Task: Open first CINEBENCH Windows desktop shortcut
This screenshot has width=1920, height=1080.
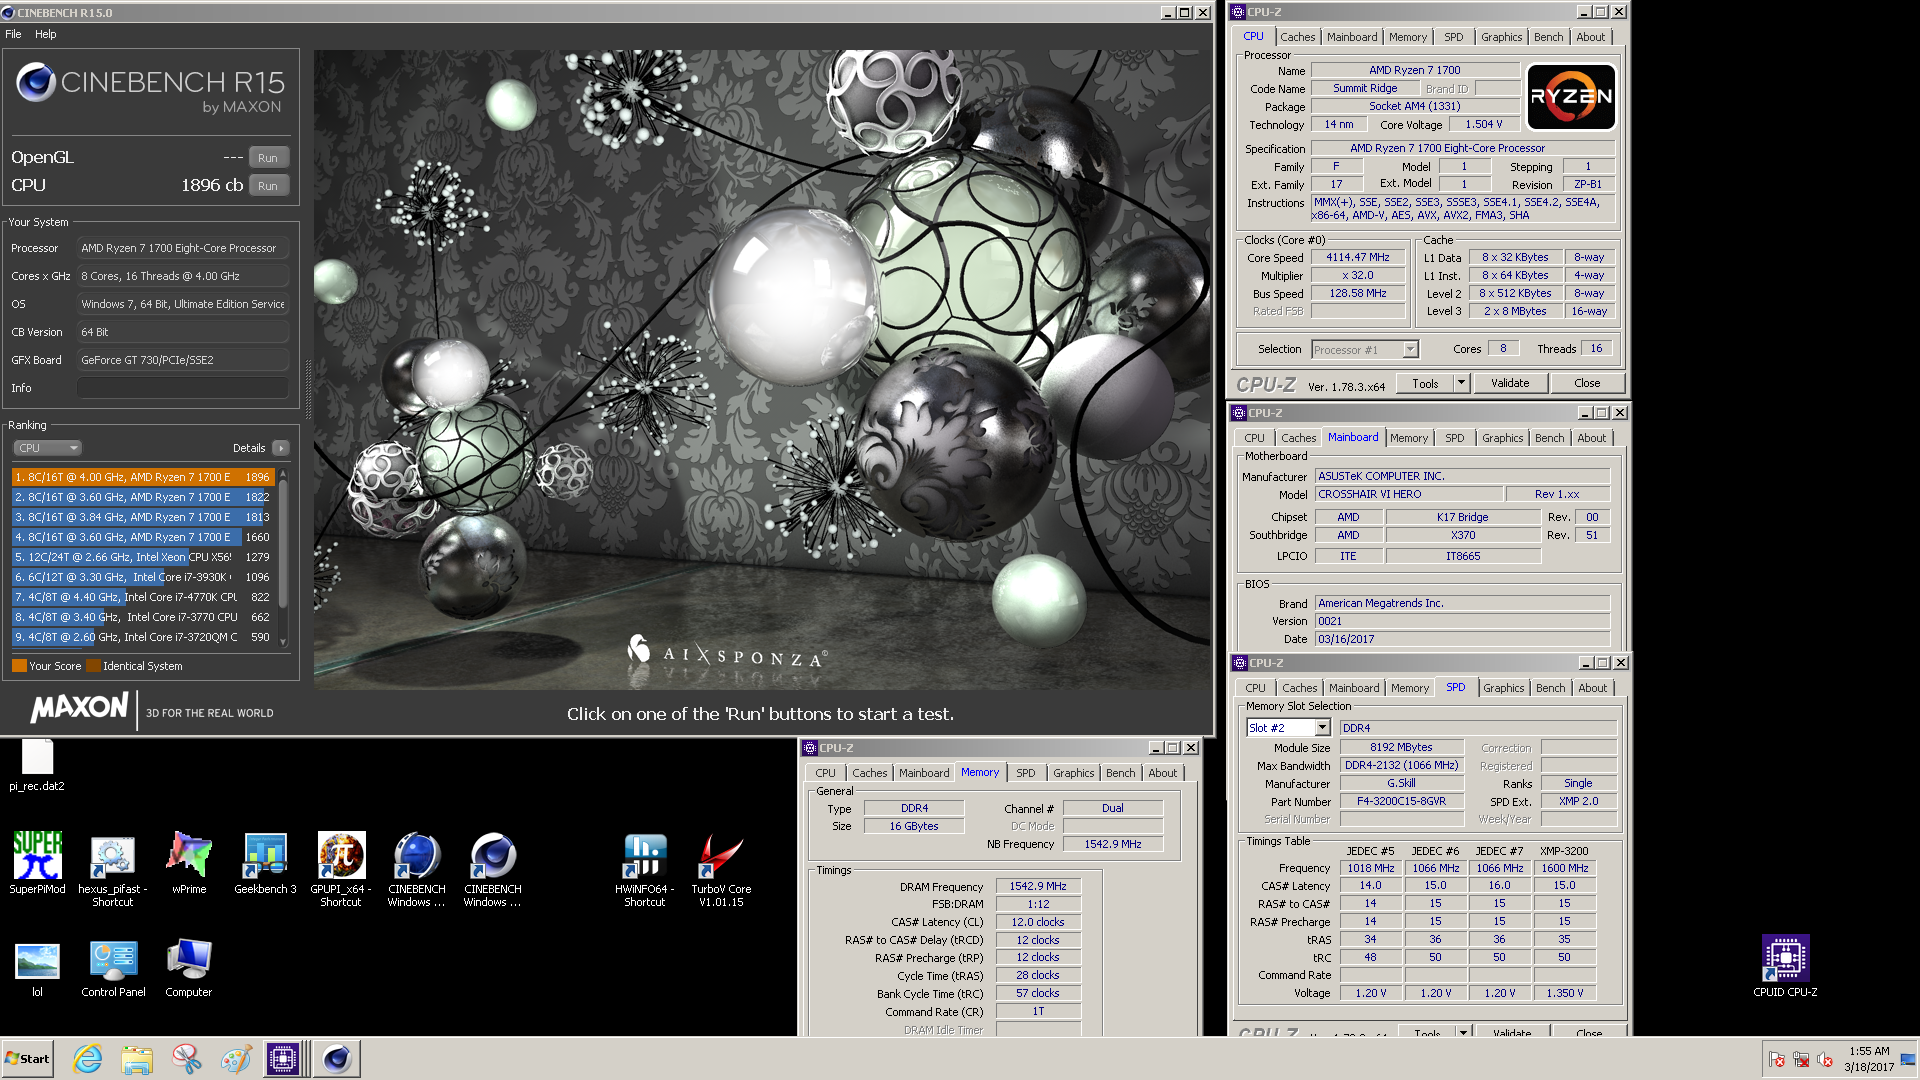Action: (x=417, y=868)
